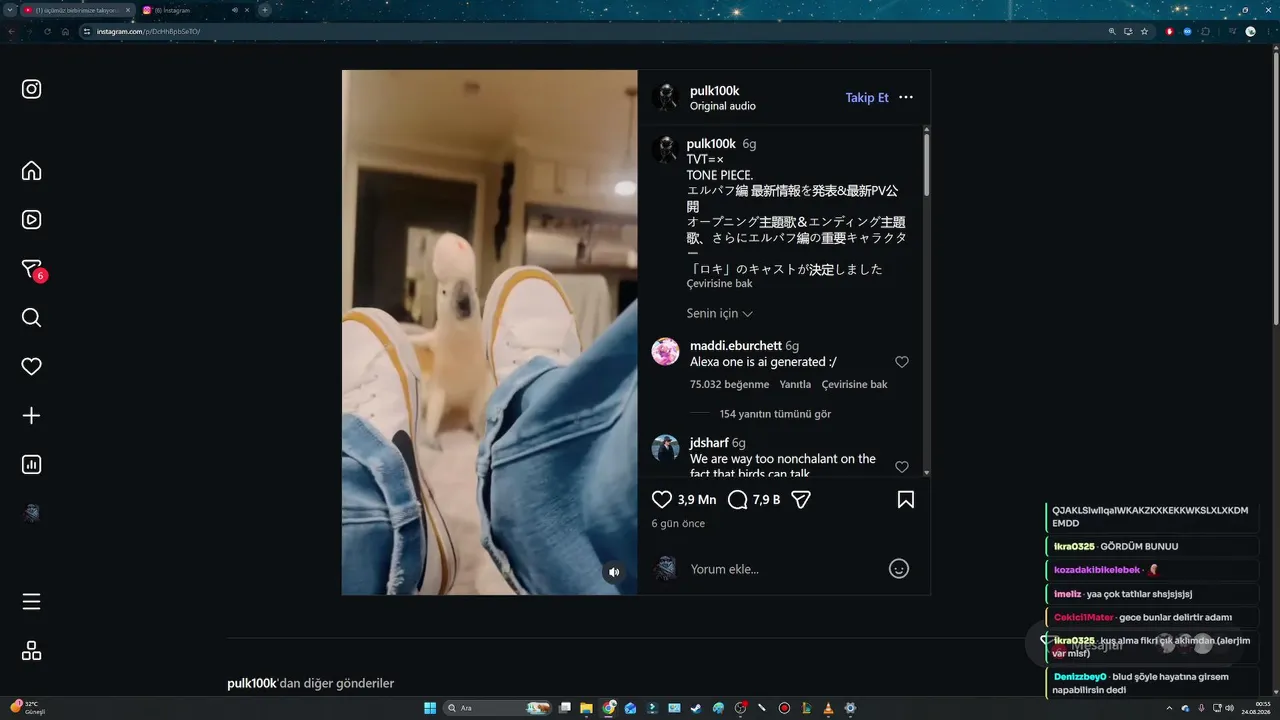Open a new browser tab
The image size is (1280, 720).
tap(265, 10)
